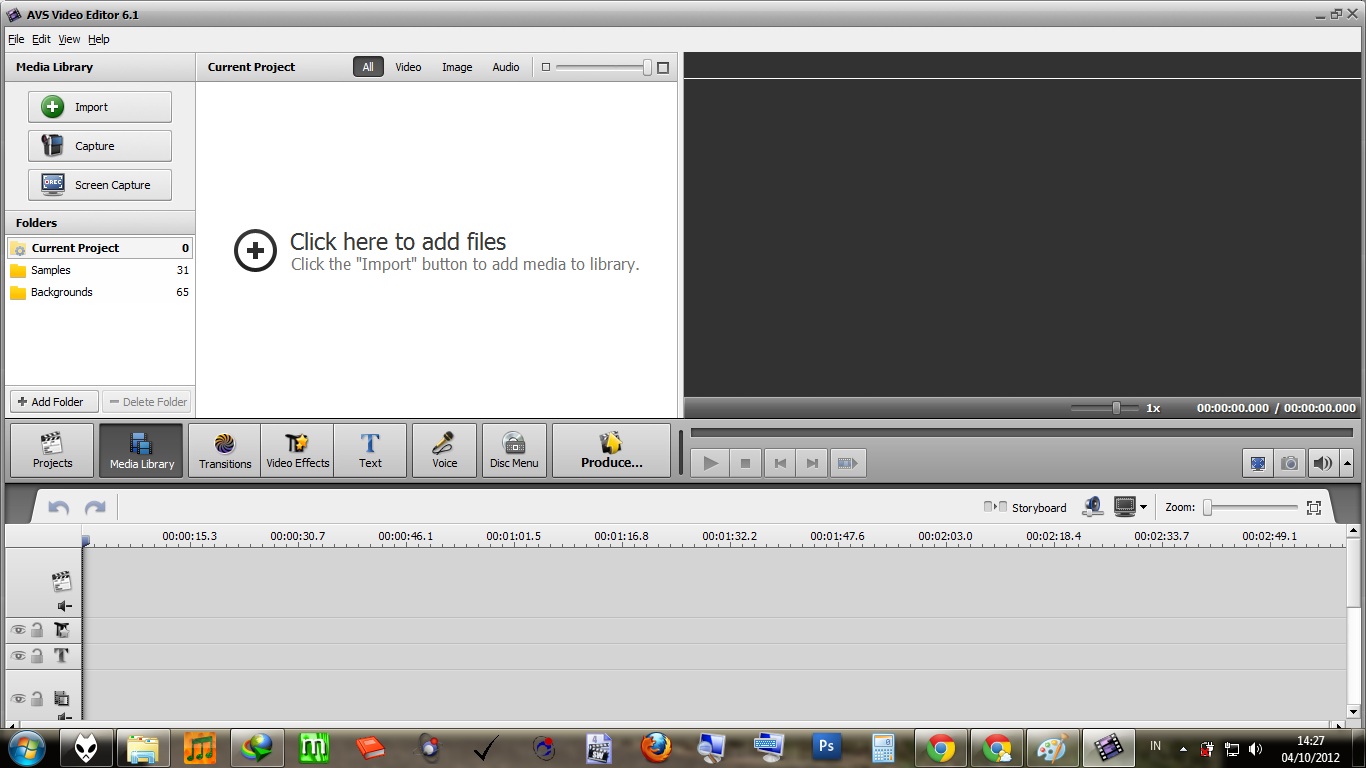This screenshot has width=1366, height=768.
Task: Open the Edit menu
Action: click(x=41, y=39)
